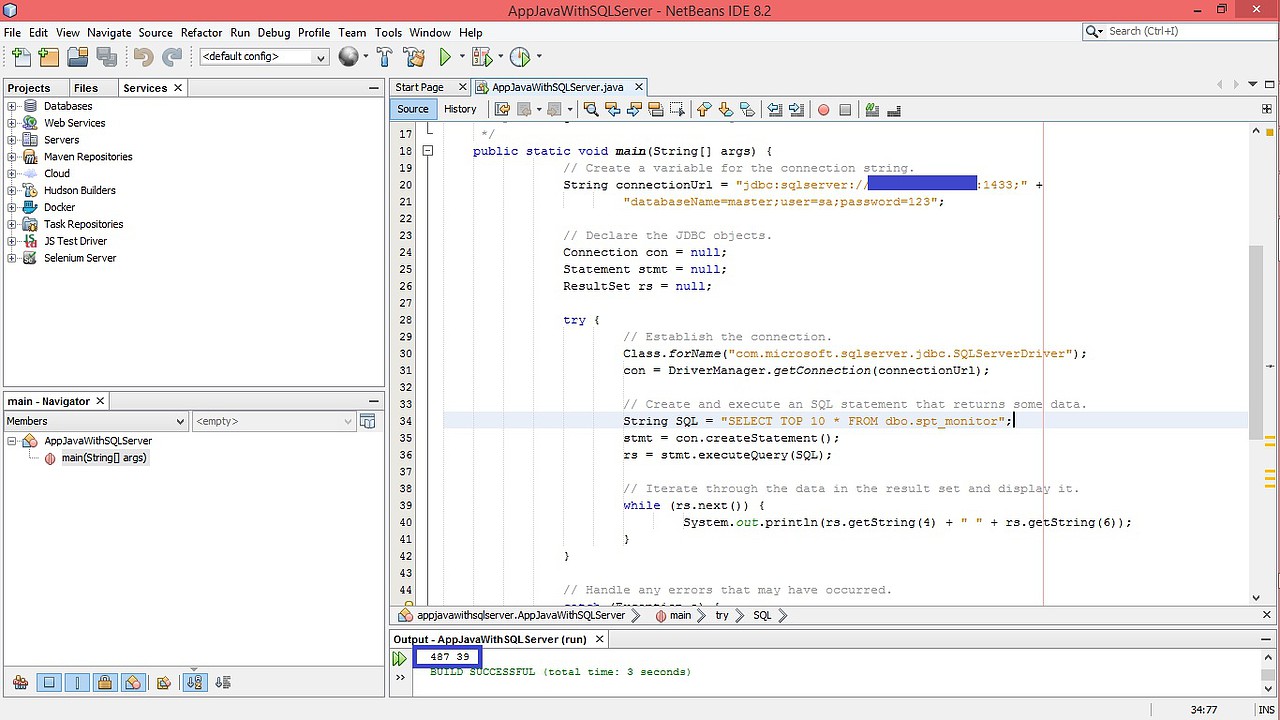Click the New Project toolbar icon
This screenshot has height=720, width=1280.
[x=48, y=57]
